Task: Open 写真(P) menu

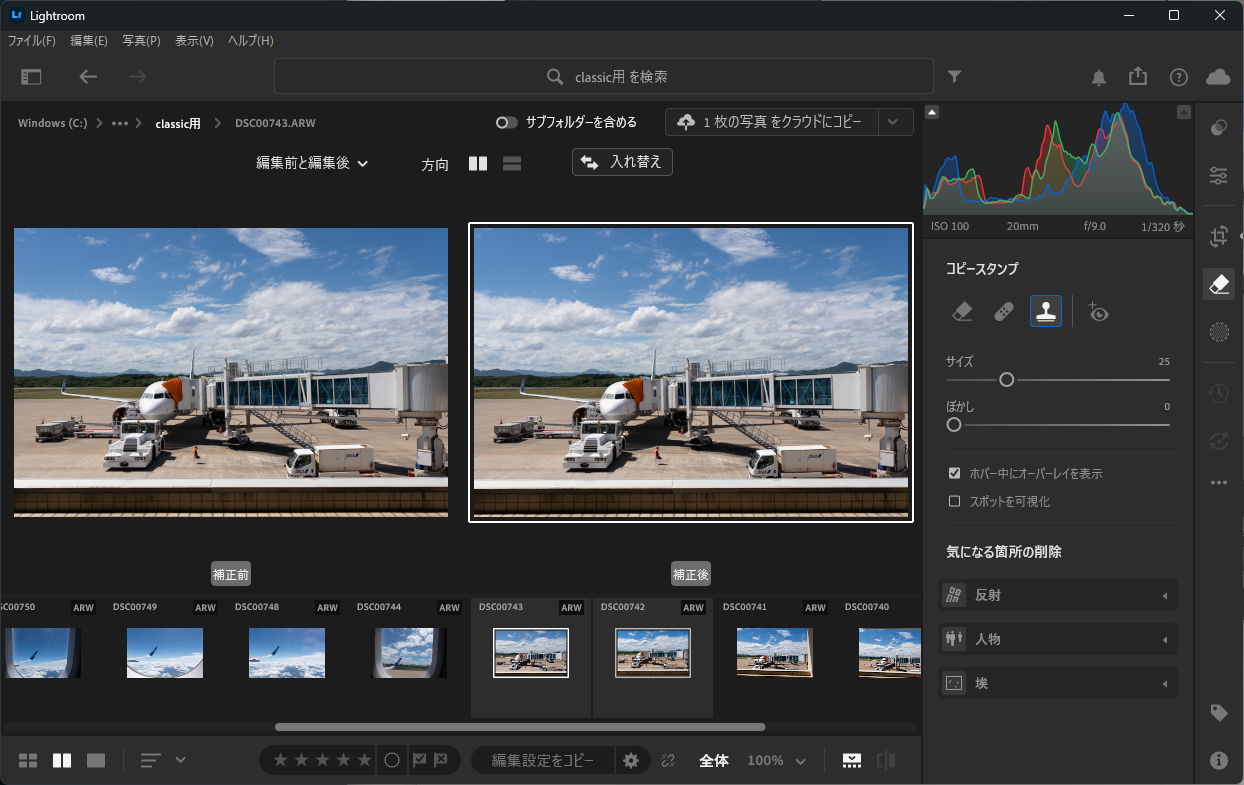Action: click(141, 41)
